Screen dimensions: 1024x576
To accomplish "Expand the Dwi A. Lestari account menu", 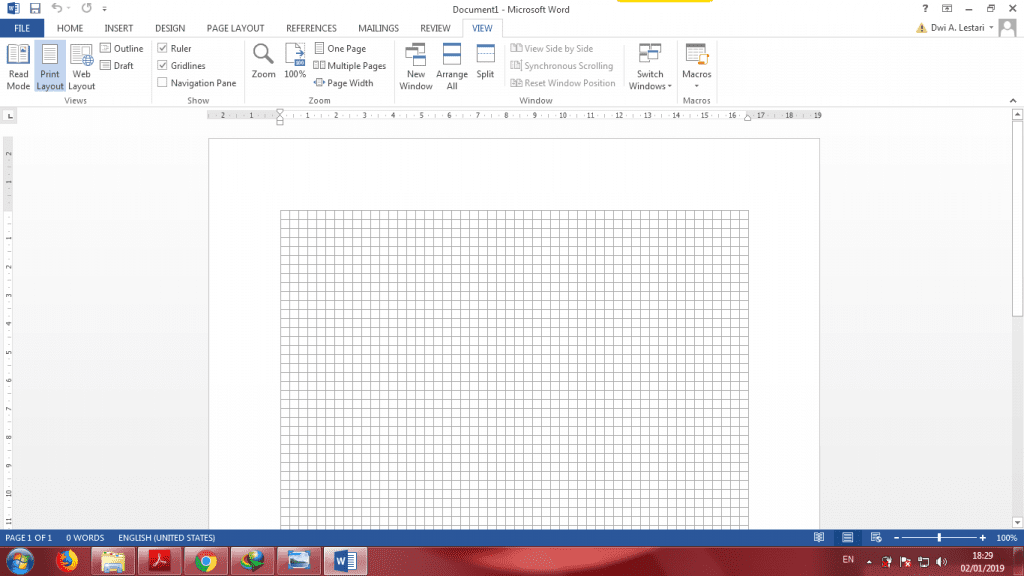I will [x=991, y=28].
